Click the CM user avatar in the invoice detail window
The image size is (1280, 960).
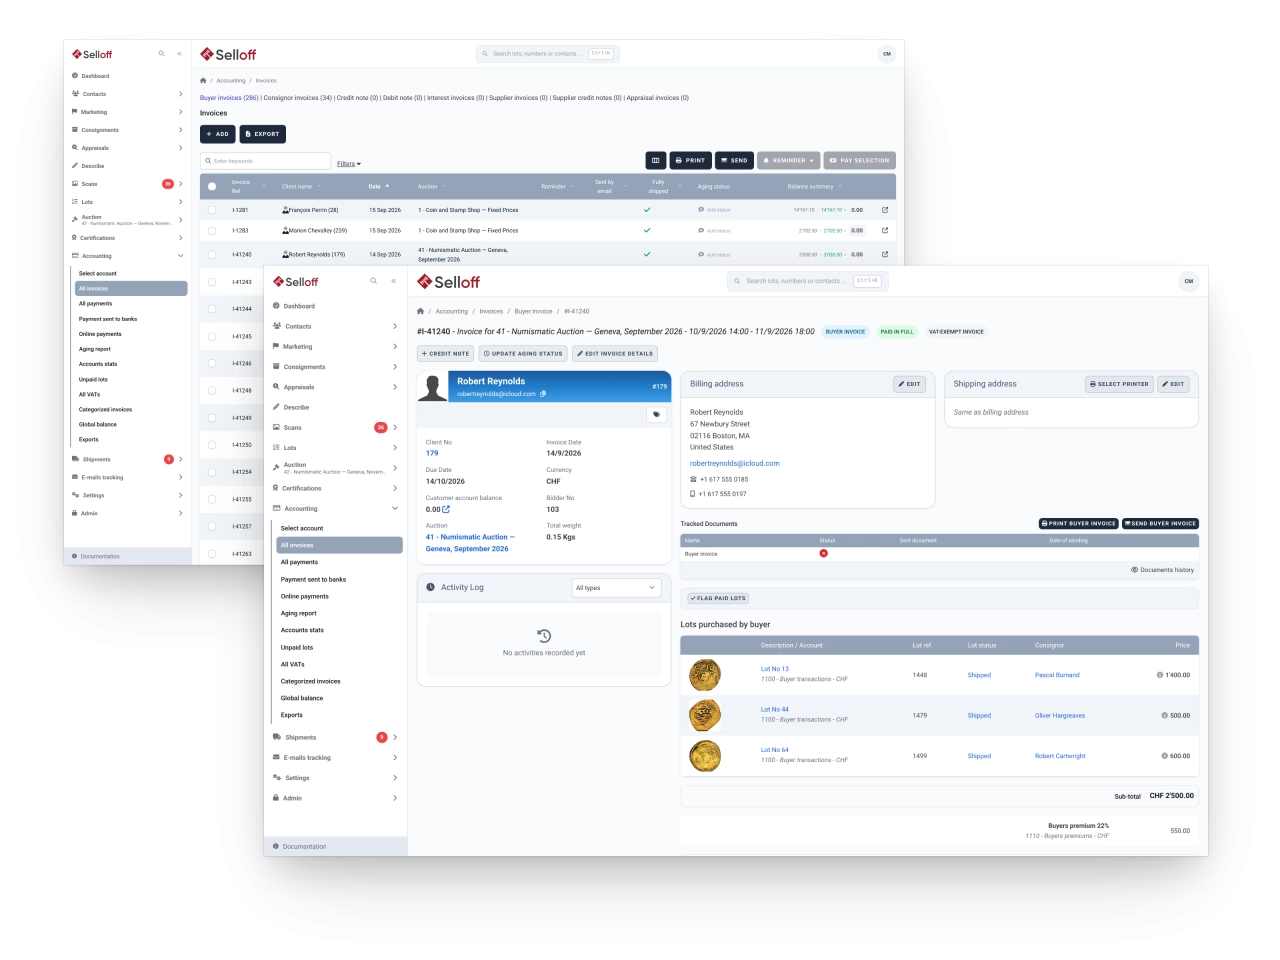point(1188,281)
